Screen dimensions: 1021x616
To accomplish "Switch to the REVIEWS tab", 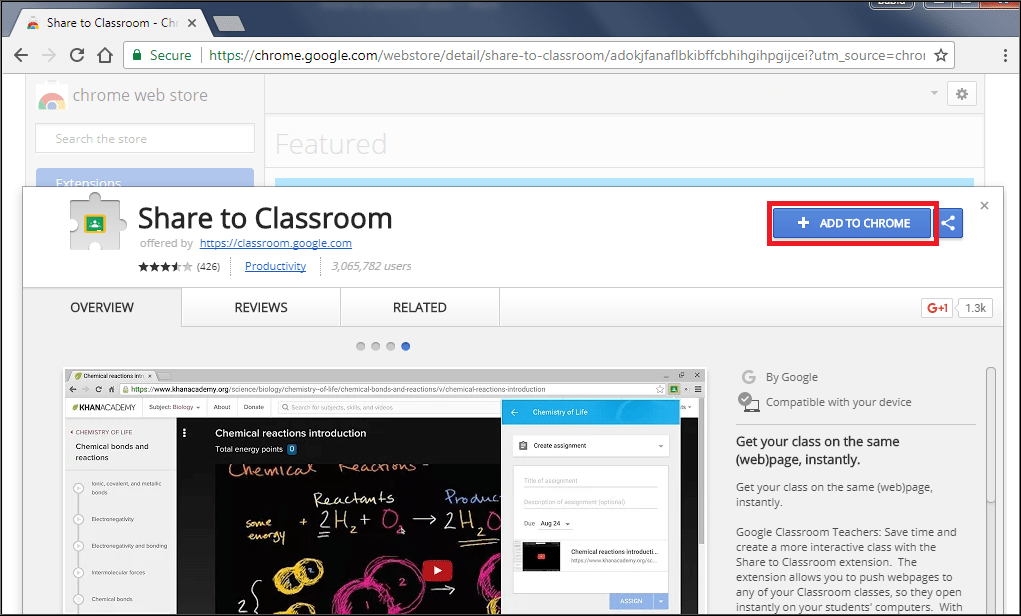I will pyautogui.click(x=261, y=307).
